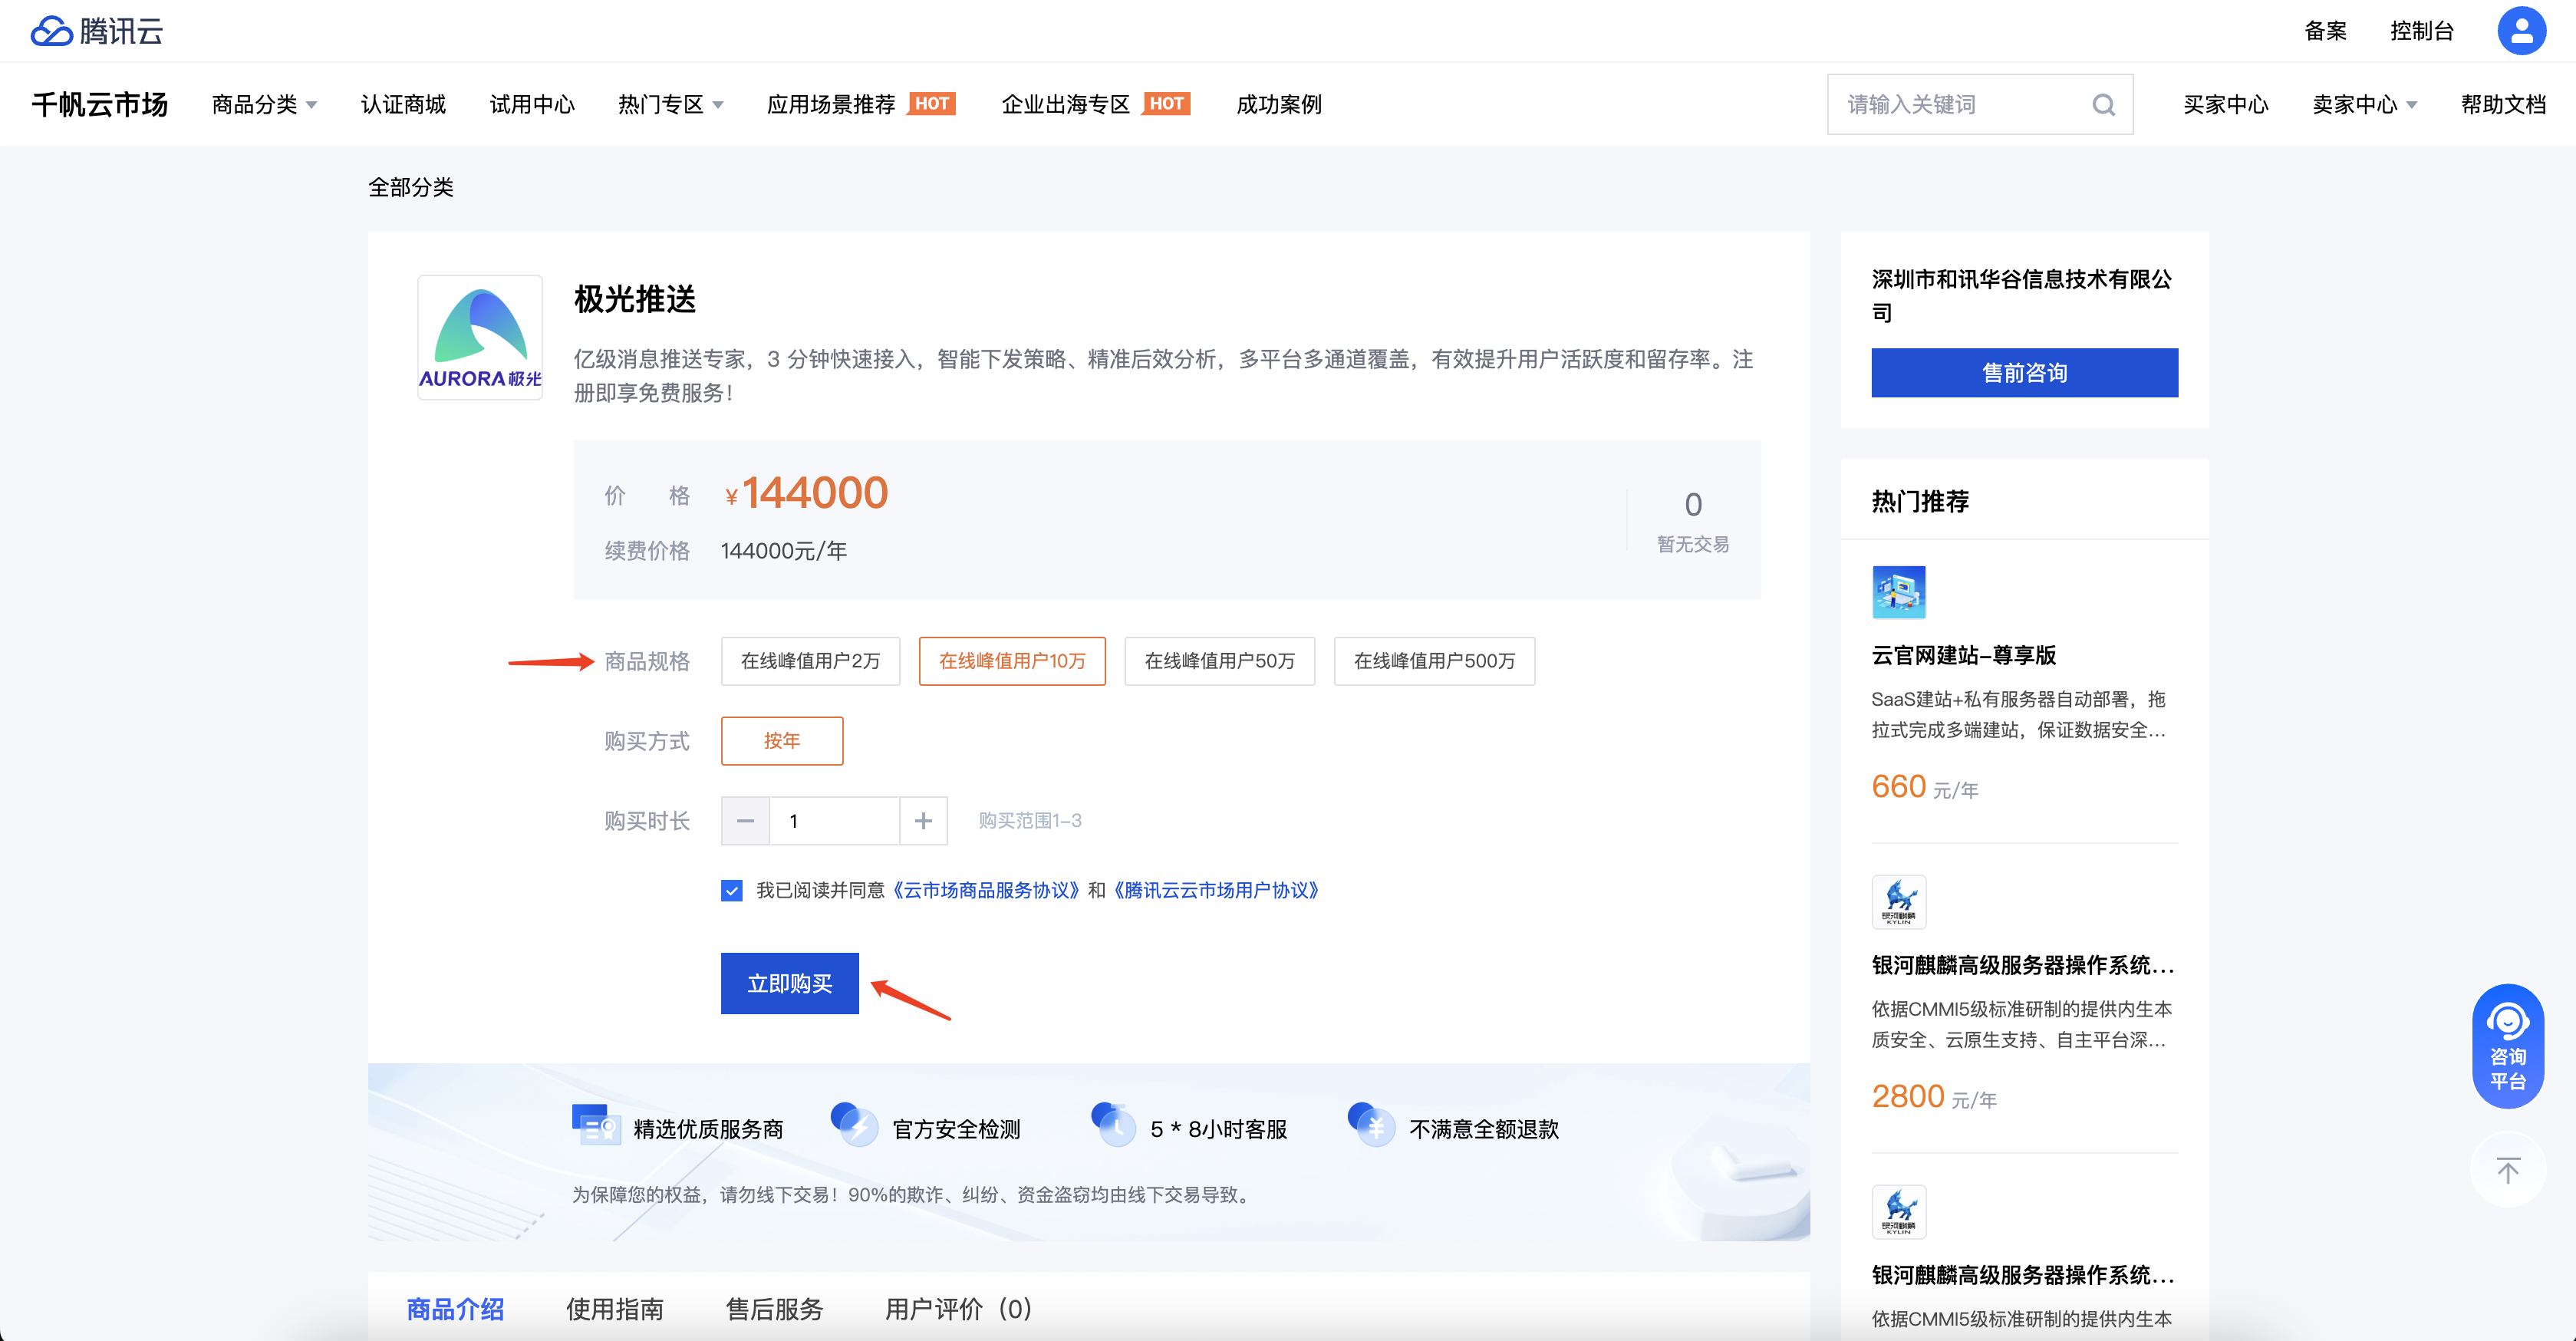Click the Tencent Cloud logo
2576x1341 pixels.
click(97, 31)
